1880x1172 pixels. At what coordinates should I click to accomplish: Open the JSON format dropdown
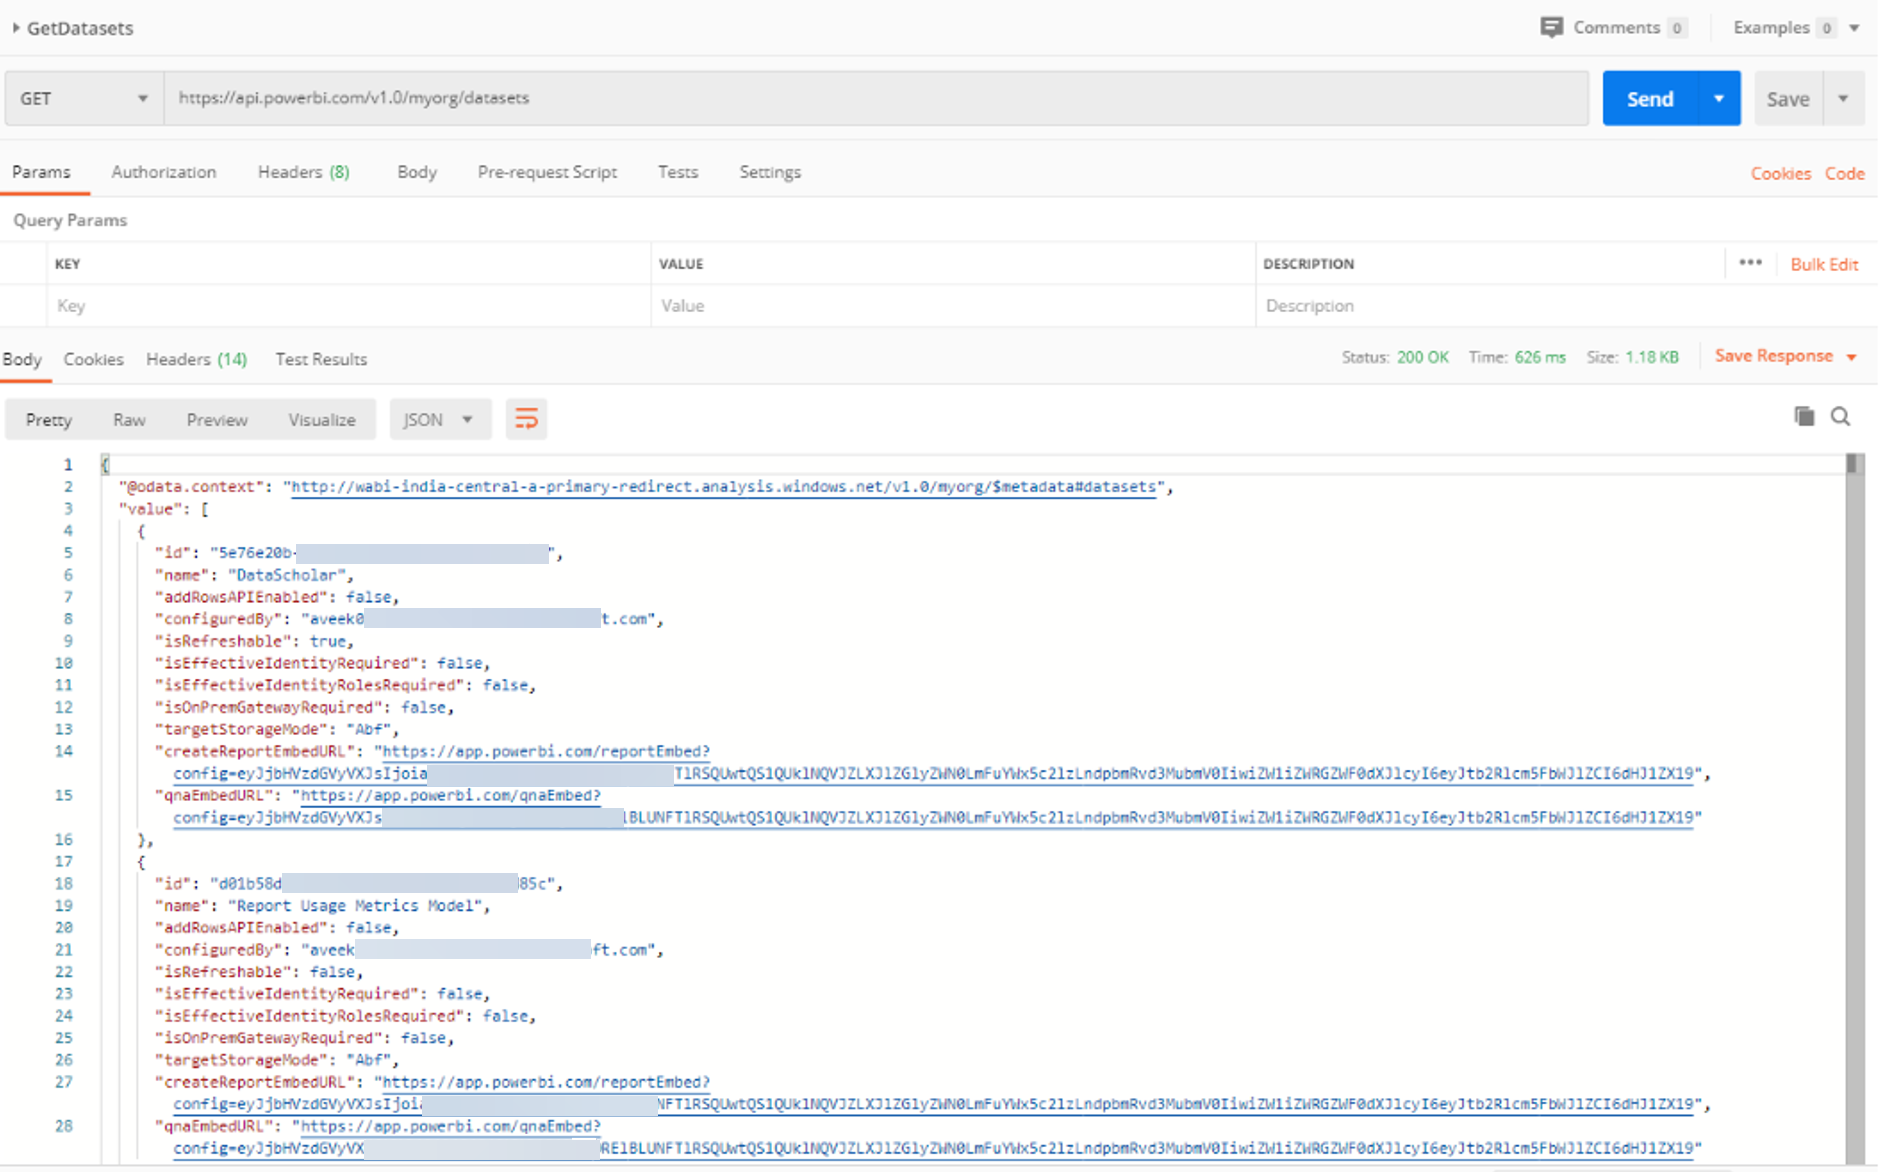coord(440,420)
